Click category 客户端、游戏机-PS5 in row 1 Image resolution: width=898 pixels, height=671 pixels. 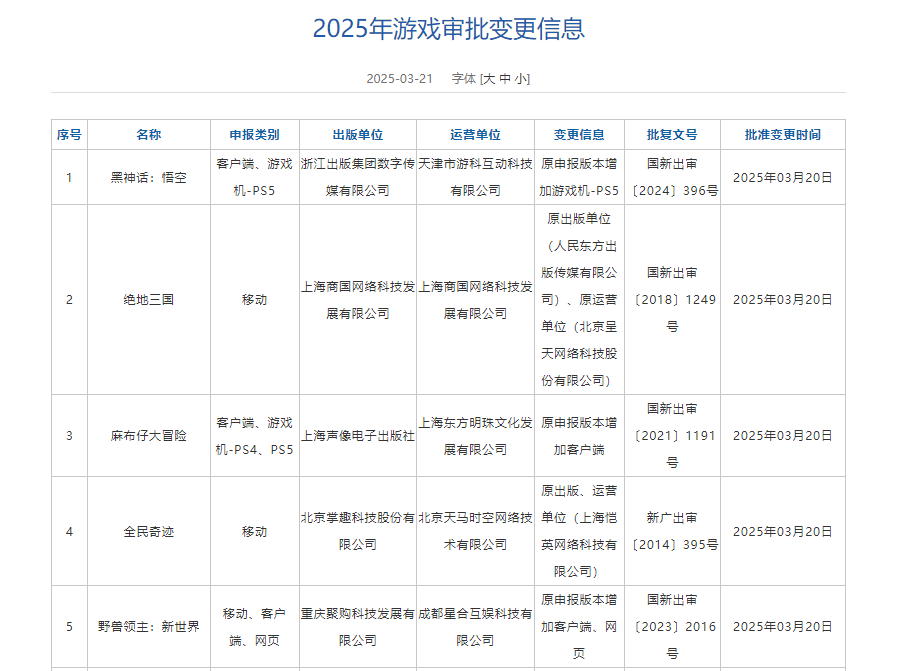coord(254,177)
